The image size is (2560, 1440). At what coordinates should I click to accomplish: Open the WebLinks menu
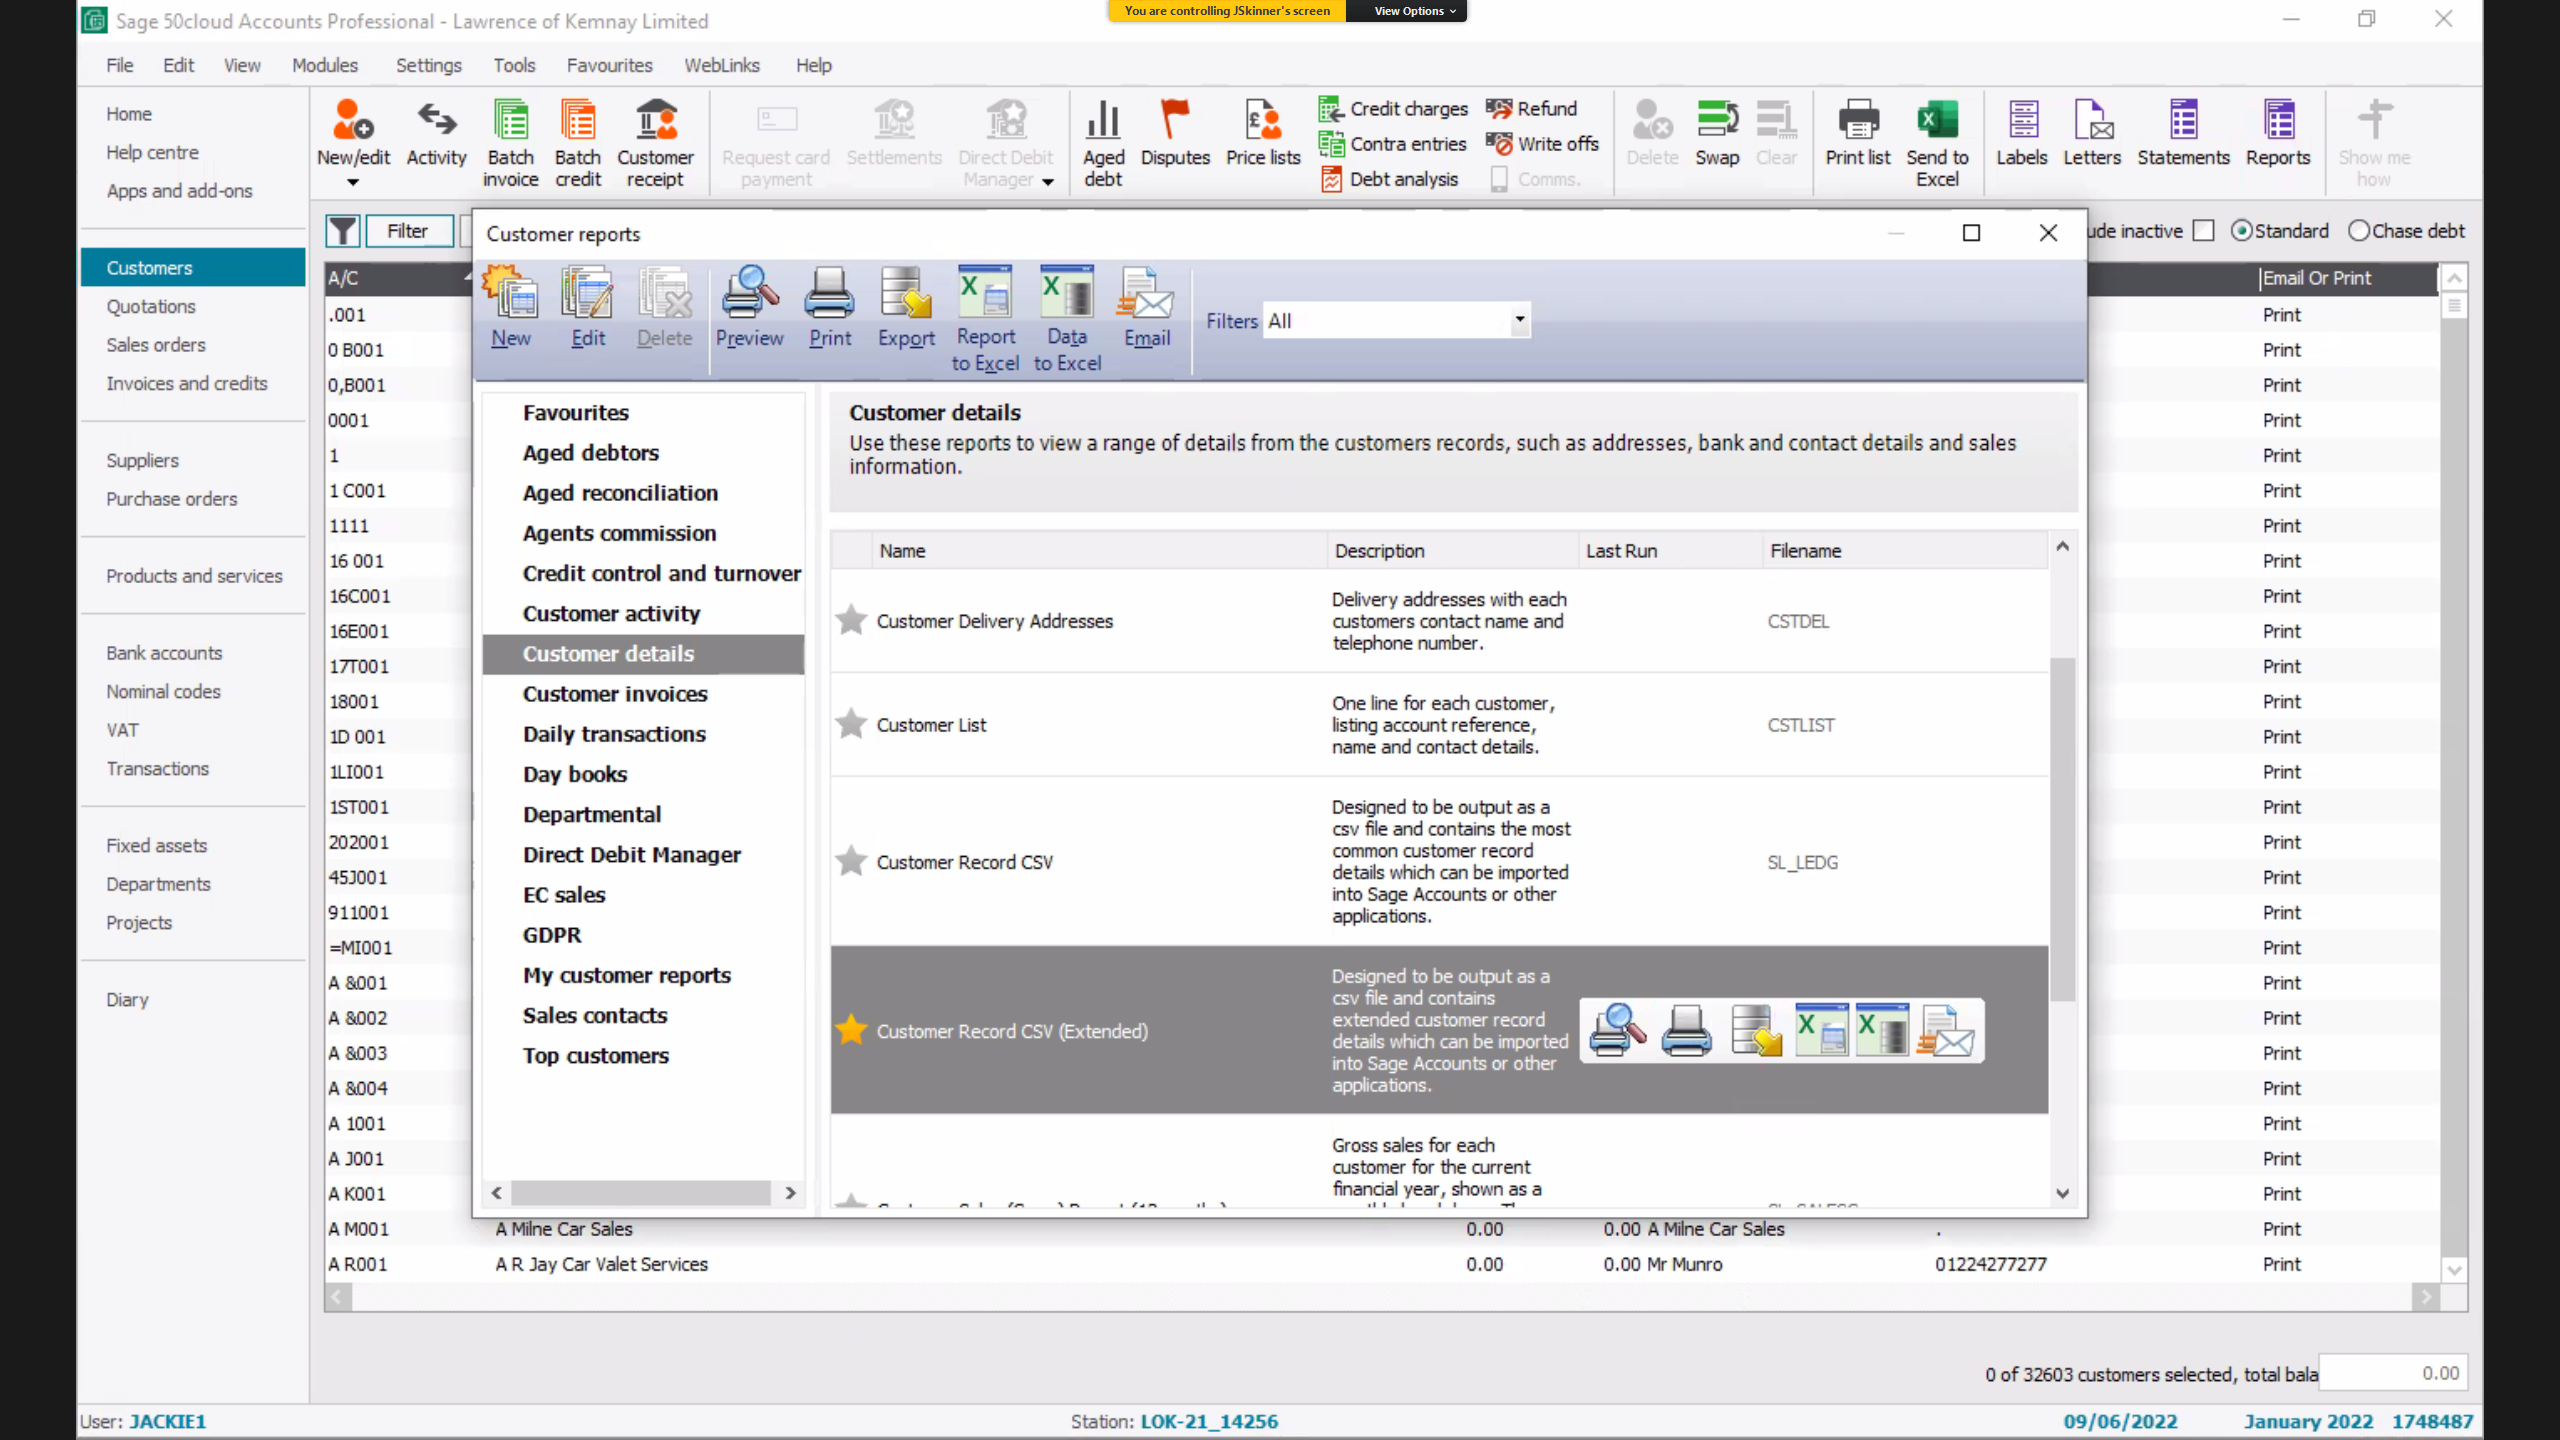(722, 64)
